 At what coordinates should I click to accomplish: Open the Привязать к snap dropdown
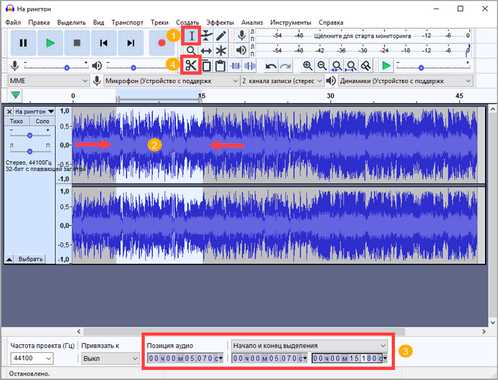point(110,359)
